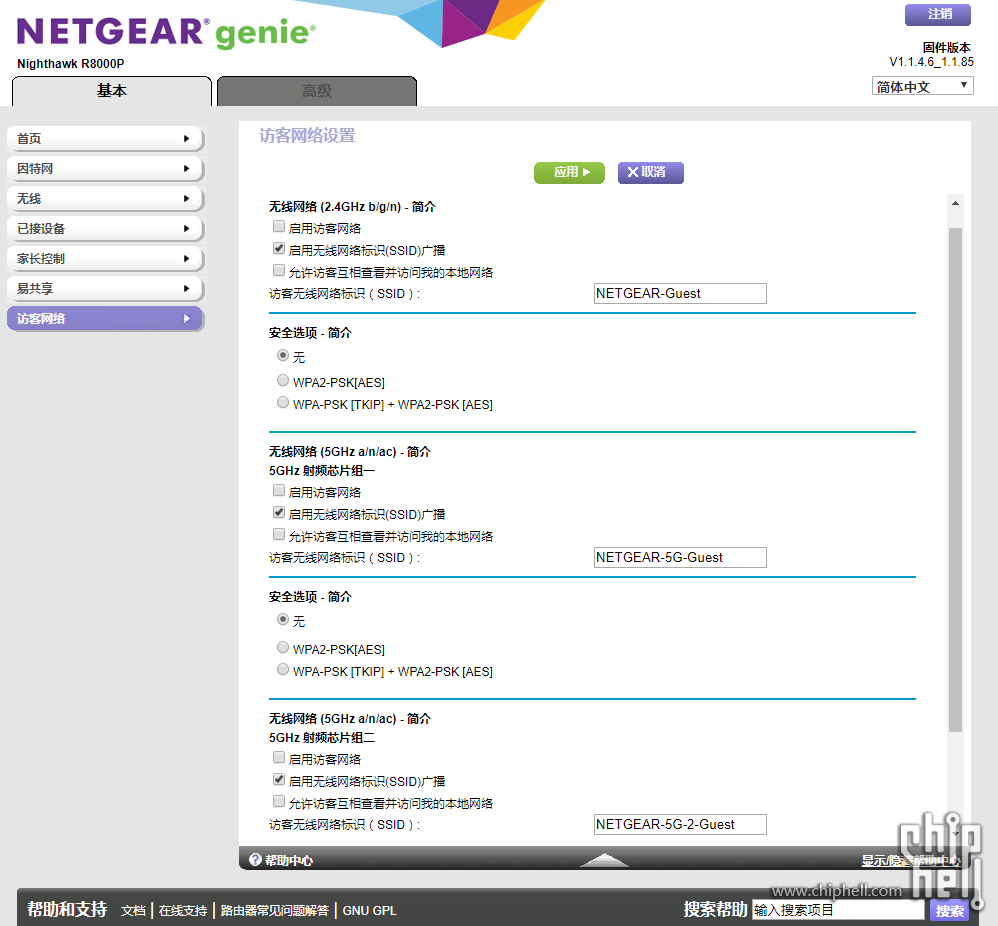Click the arrow icon on 因特网 item
This screenshot has height=926, width=998.
186,169
